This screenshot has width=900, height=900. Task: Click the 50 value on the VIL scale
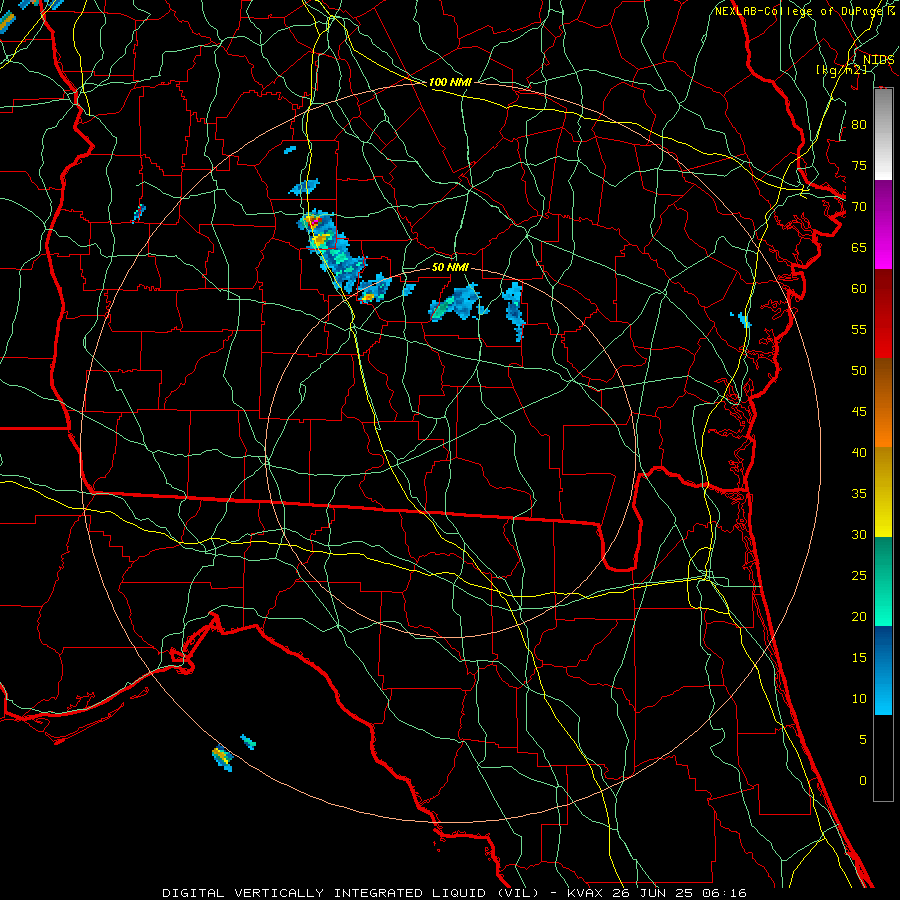859,370
